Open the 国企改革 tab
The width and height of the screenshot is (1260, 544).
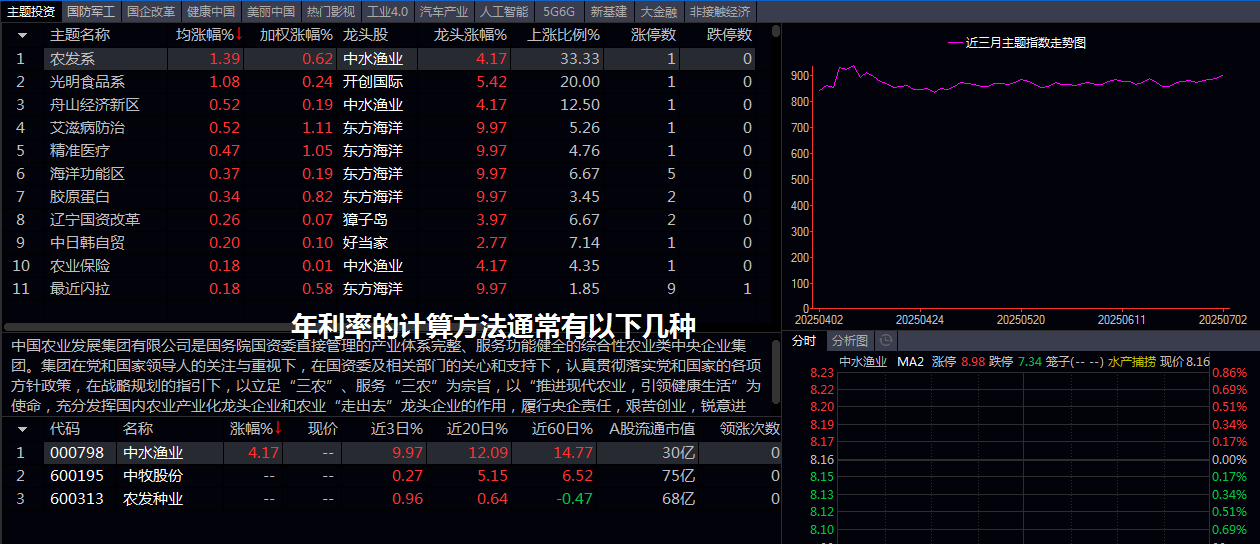click(x=151, y=12)
